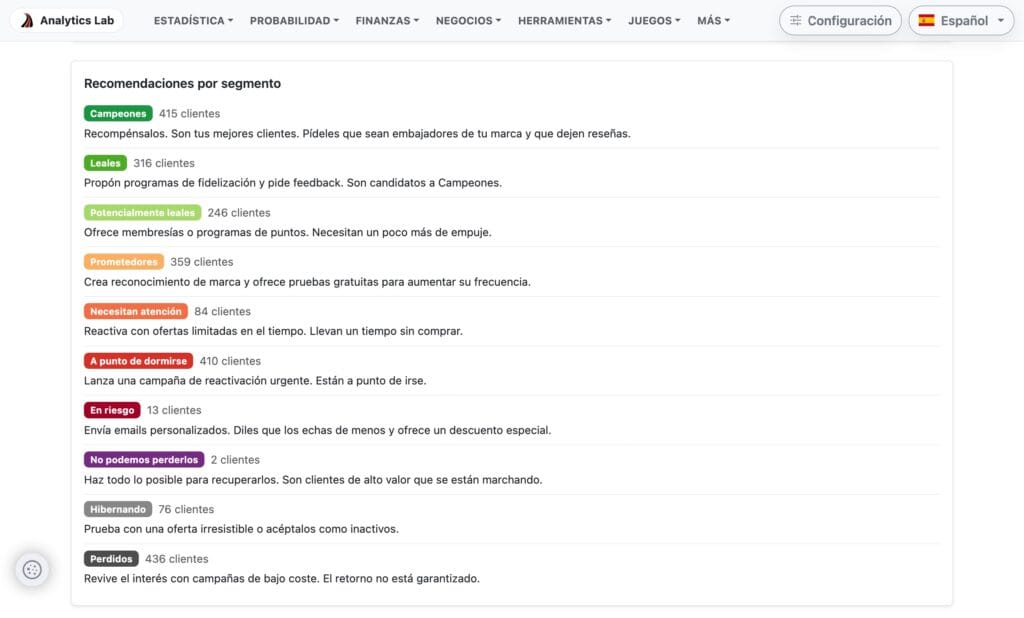The height and width of the screenshot is (618, 1024).
Task: Click the text 'Crea reconocimiento de marca'
Action: (161, 282)
